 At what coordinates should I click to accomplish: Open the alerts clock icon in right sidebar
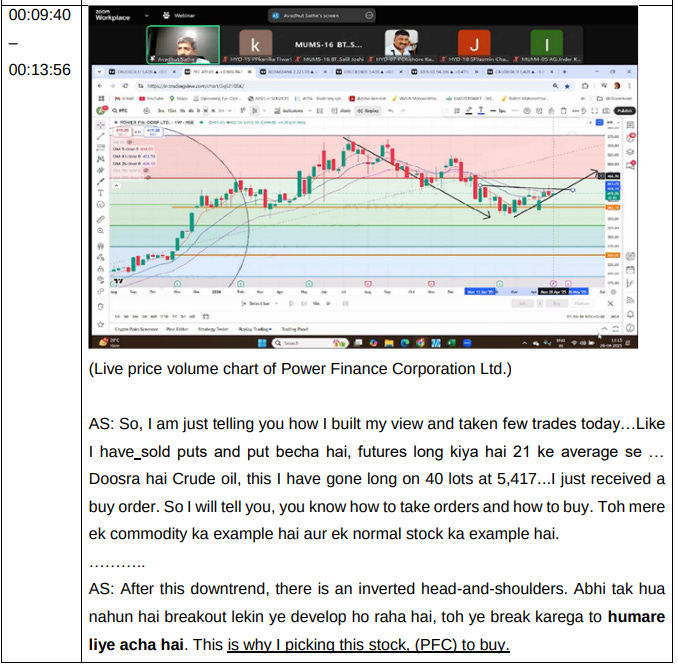[x=630, y=138]
